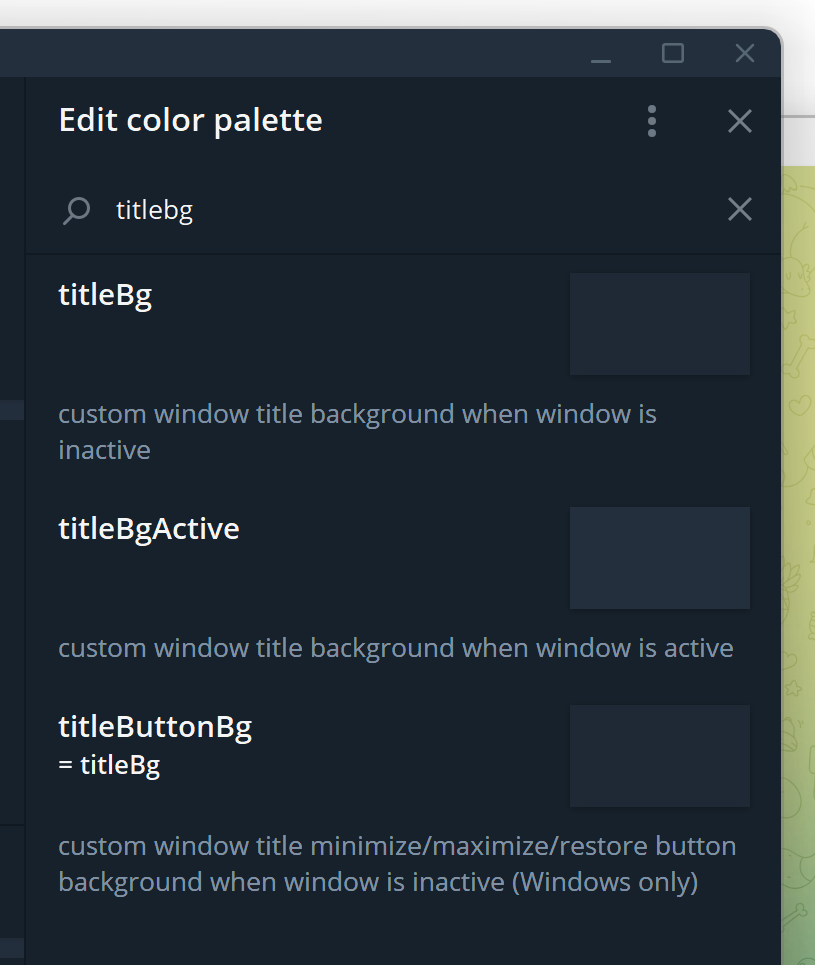
Task: Click the search input field
Action: point(300,210)
